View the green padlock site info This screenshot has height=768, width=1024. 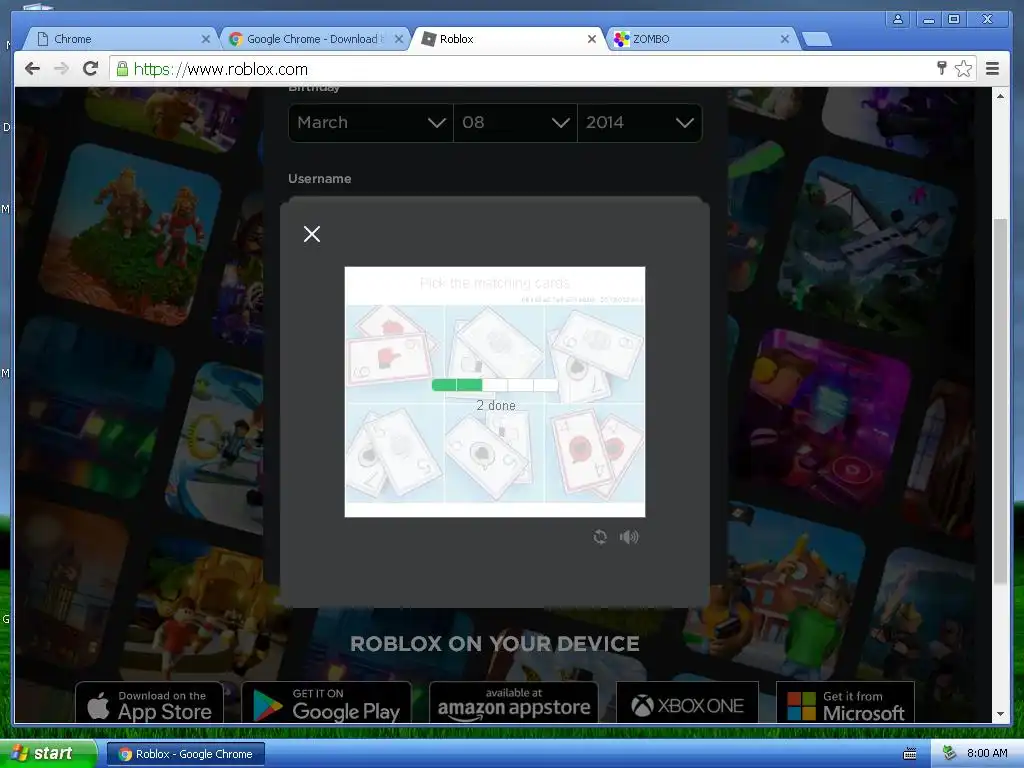point(122,69)
